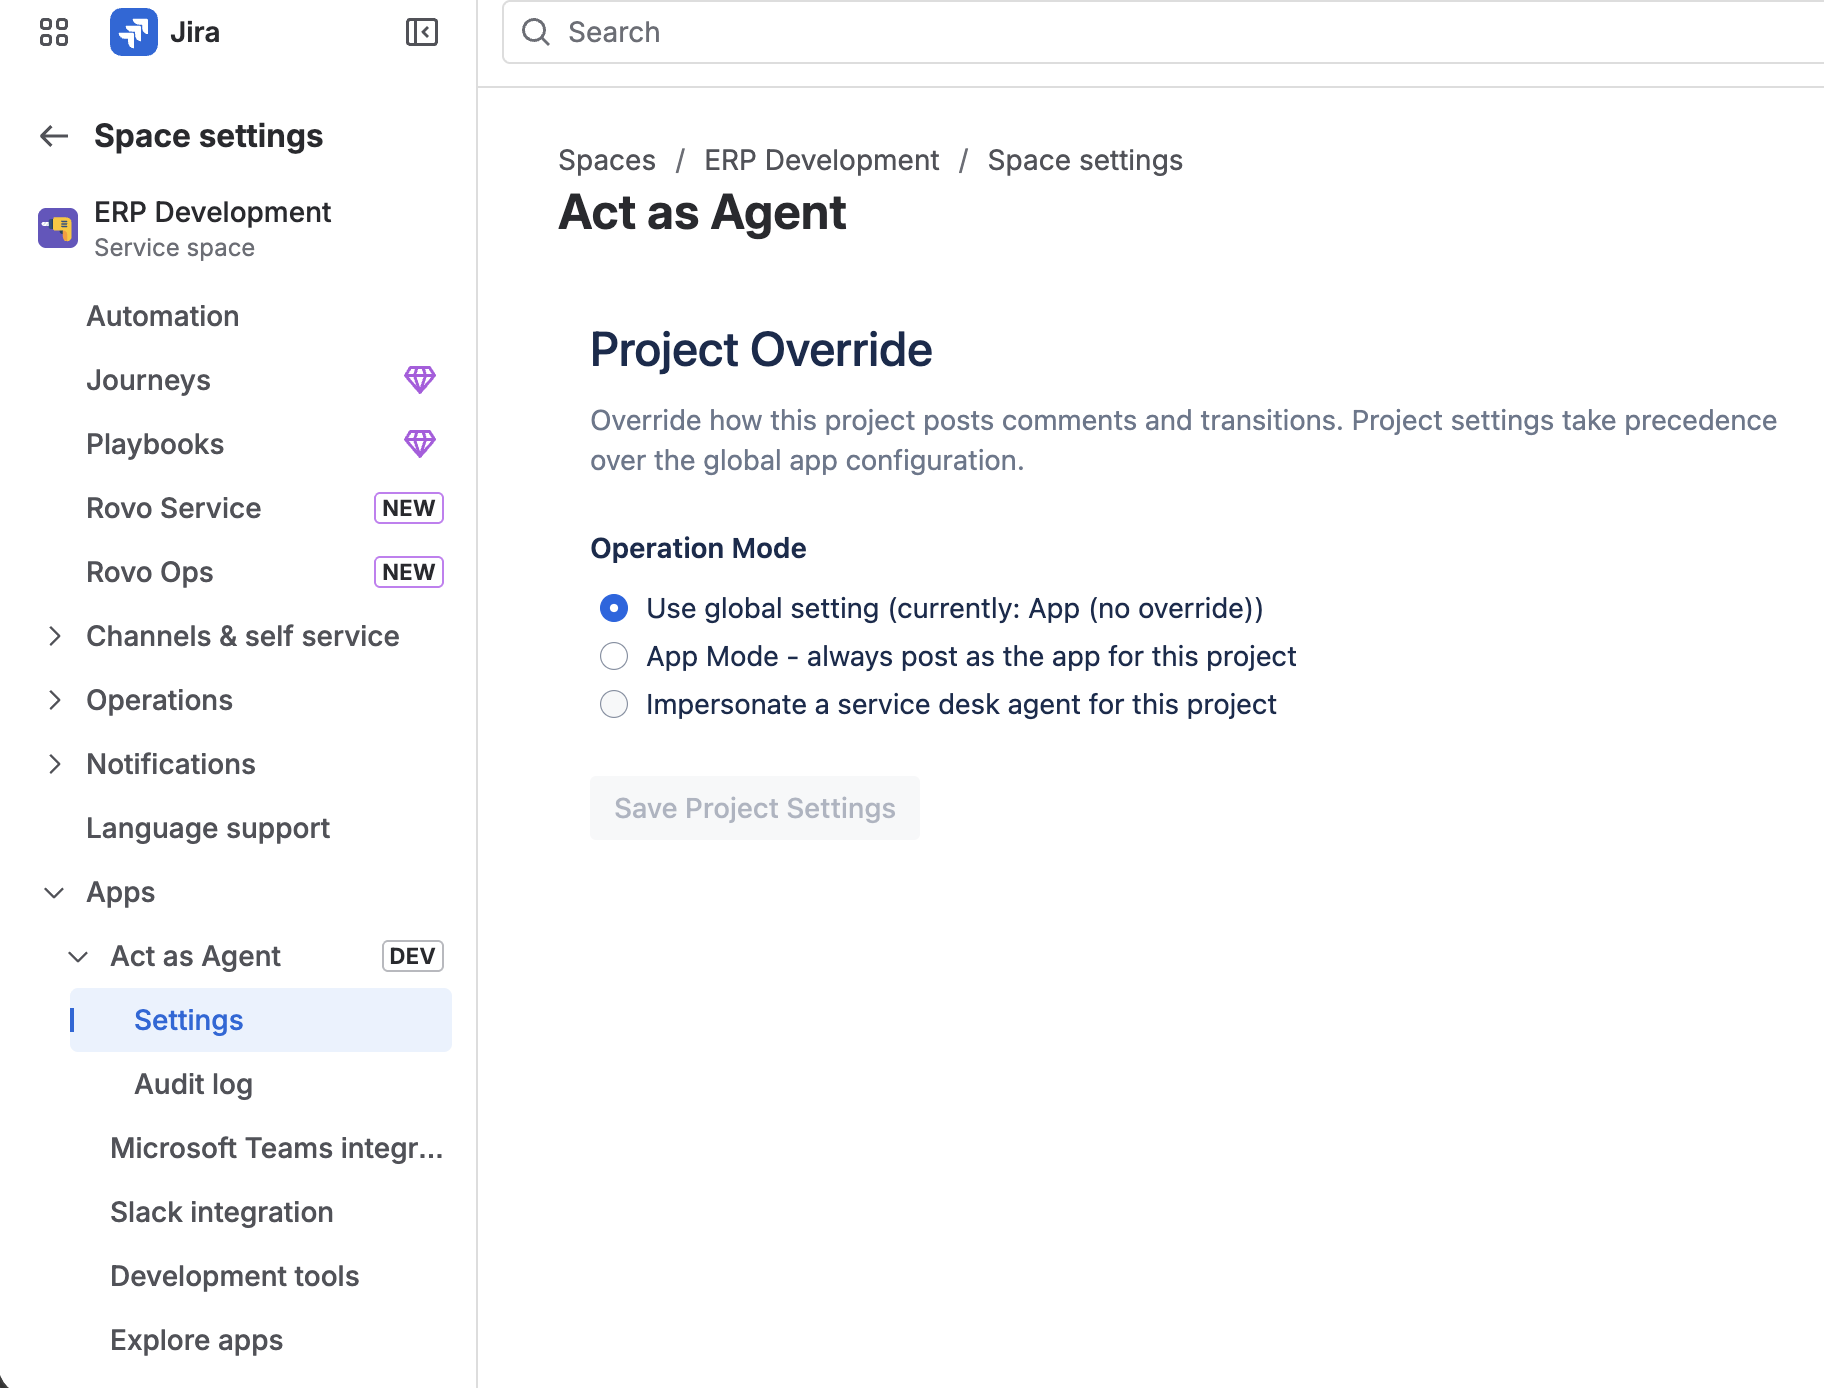Screen dimensions: 1824x1388
Task: Collapse the Act as Agent submenu chevron
Action: [78, 956]
